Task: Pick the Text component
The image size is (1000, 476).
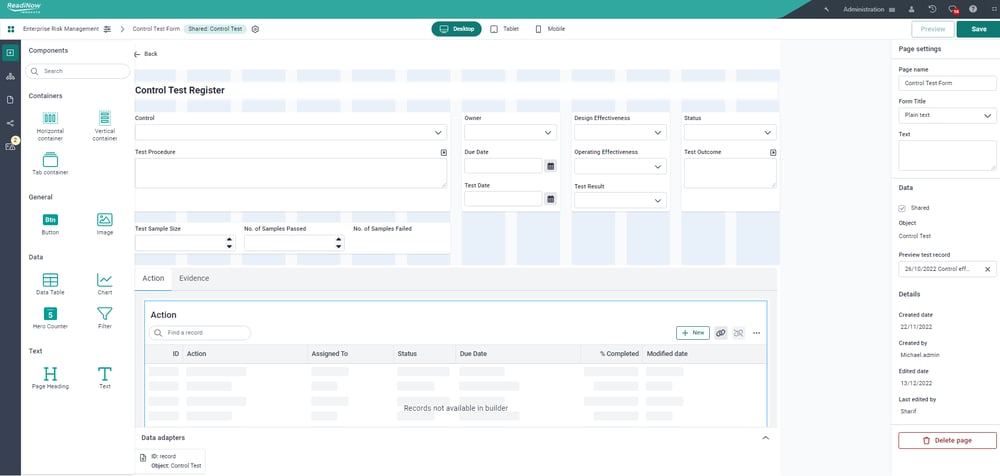Action: click(x=105, y=378)
